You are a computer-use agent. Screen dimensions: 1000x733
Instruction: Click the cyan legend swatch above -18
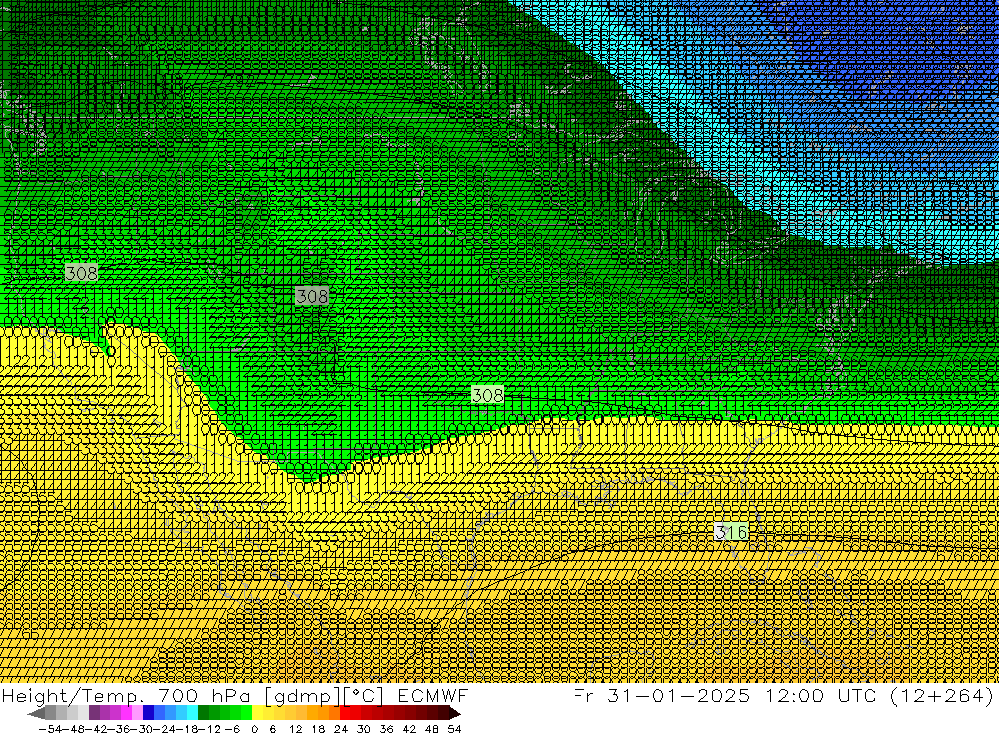(192, 713)
